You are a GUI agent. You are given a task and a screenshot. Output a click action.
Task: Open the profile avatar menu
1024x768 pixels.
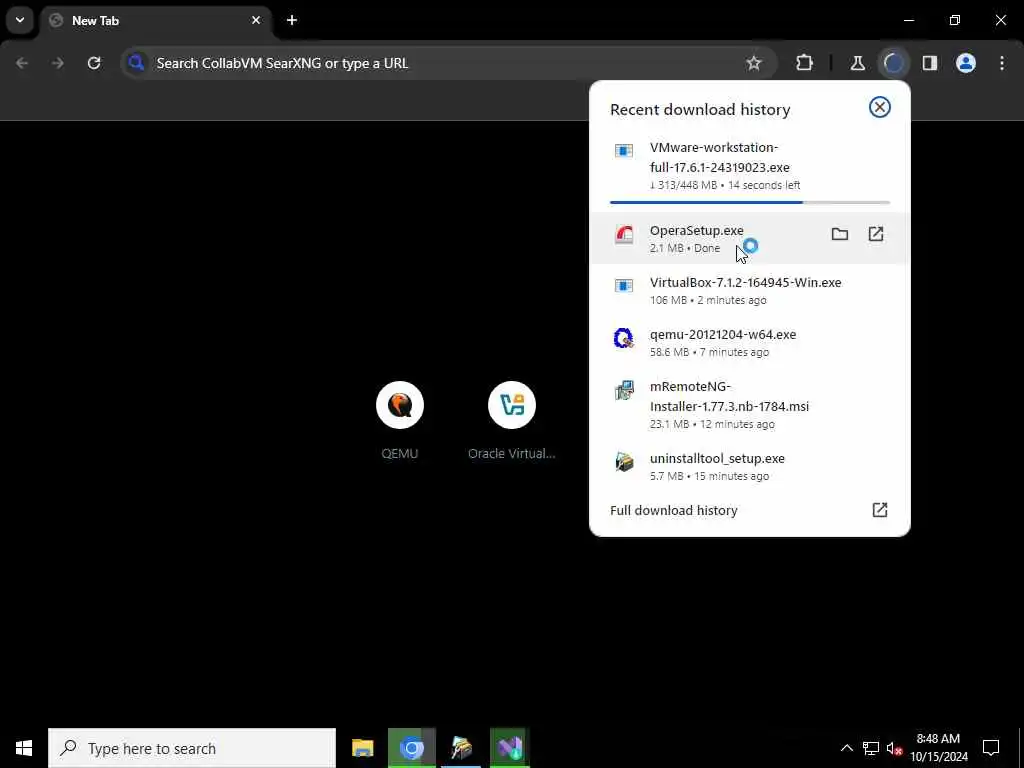(966, 63)
